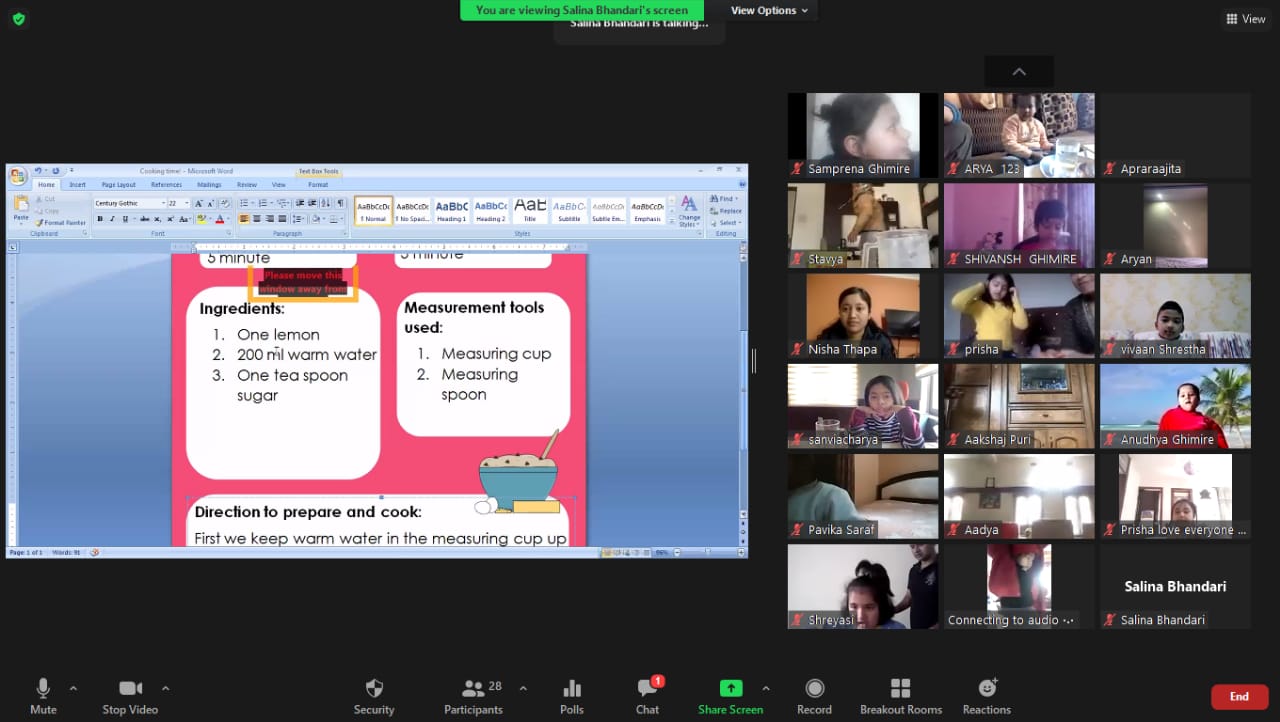1280x722 pixels.
Task: Apply italic formatting in Word ribbon
Action: pos(111,219)
